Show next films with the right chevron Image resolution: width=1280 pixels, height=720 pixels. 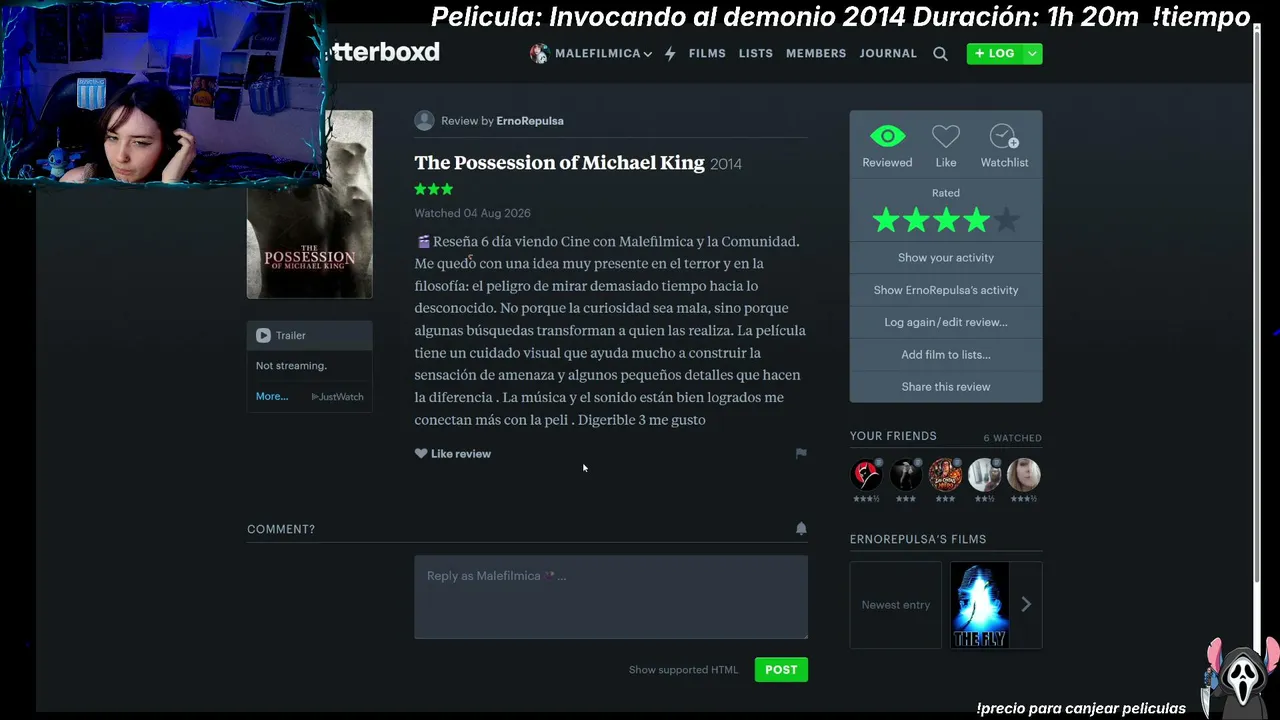[1026, 604]
